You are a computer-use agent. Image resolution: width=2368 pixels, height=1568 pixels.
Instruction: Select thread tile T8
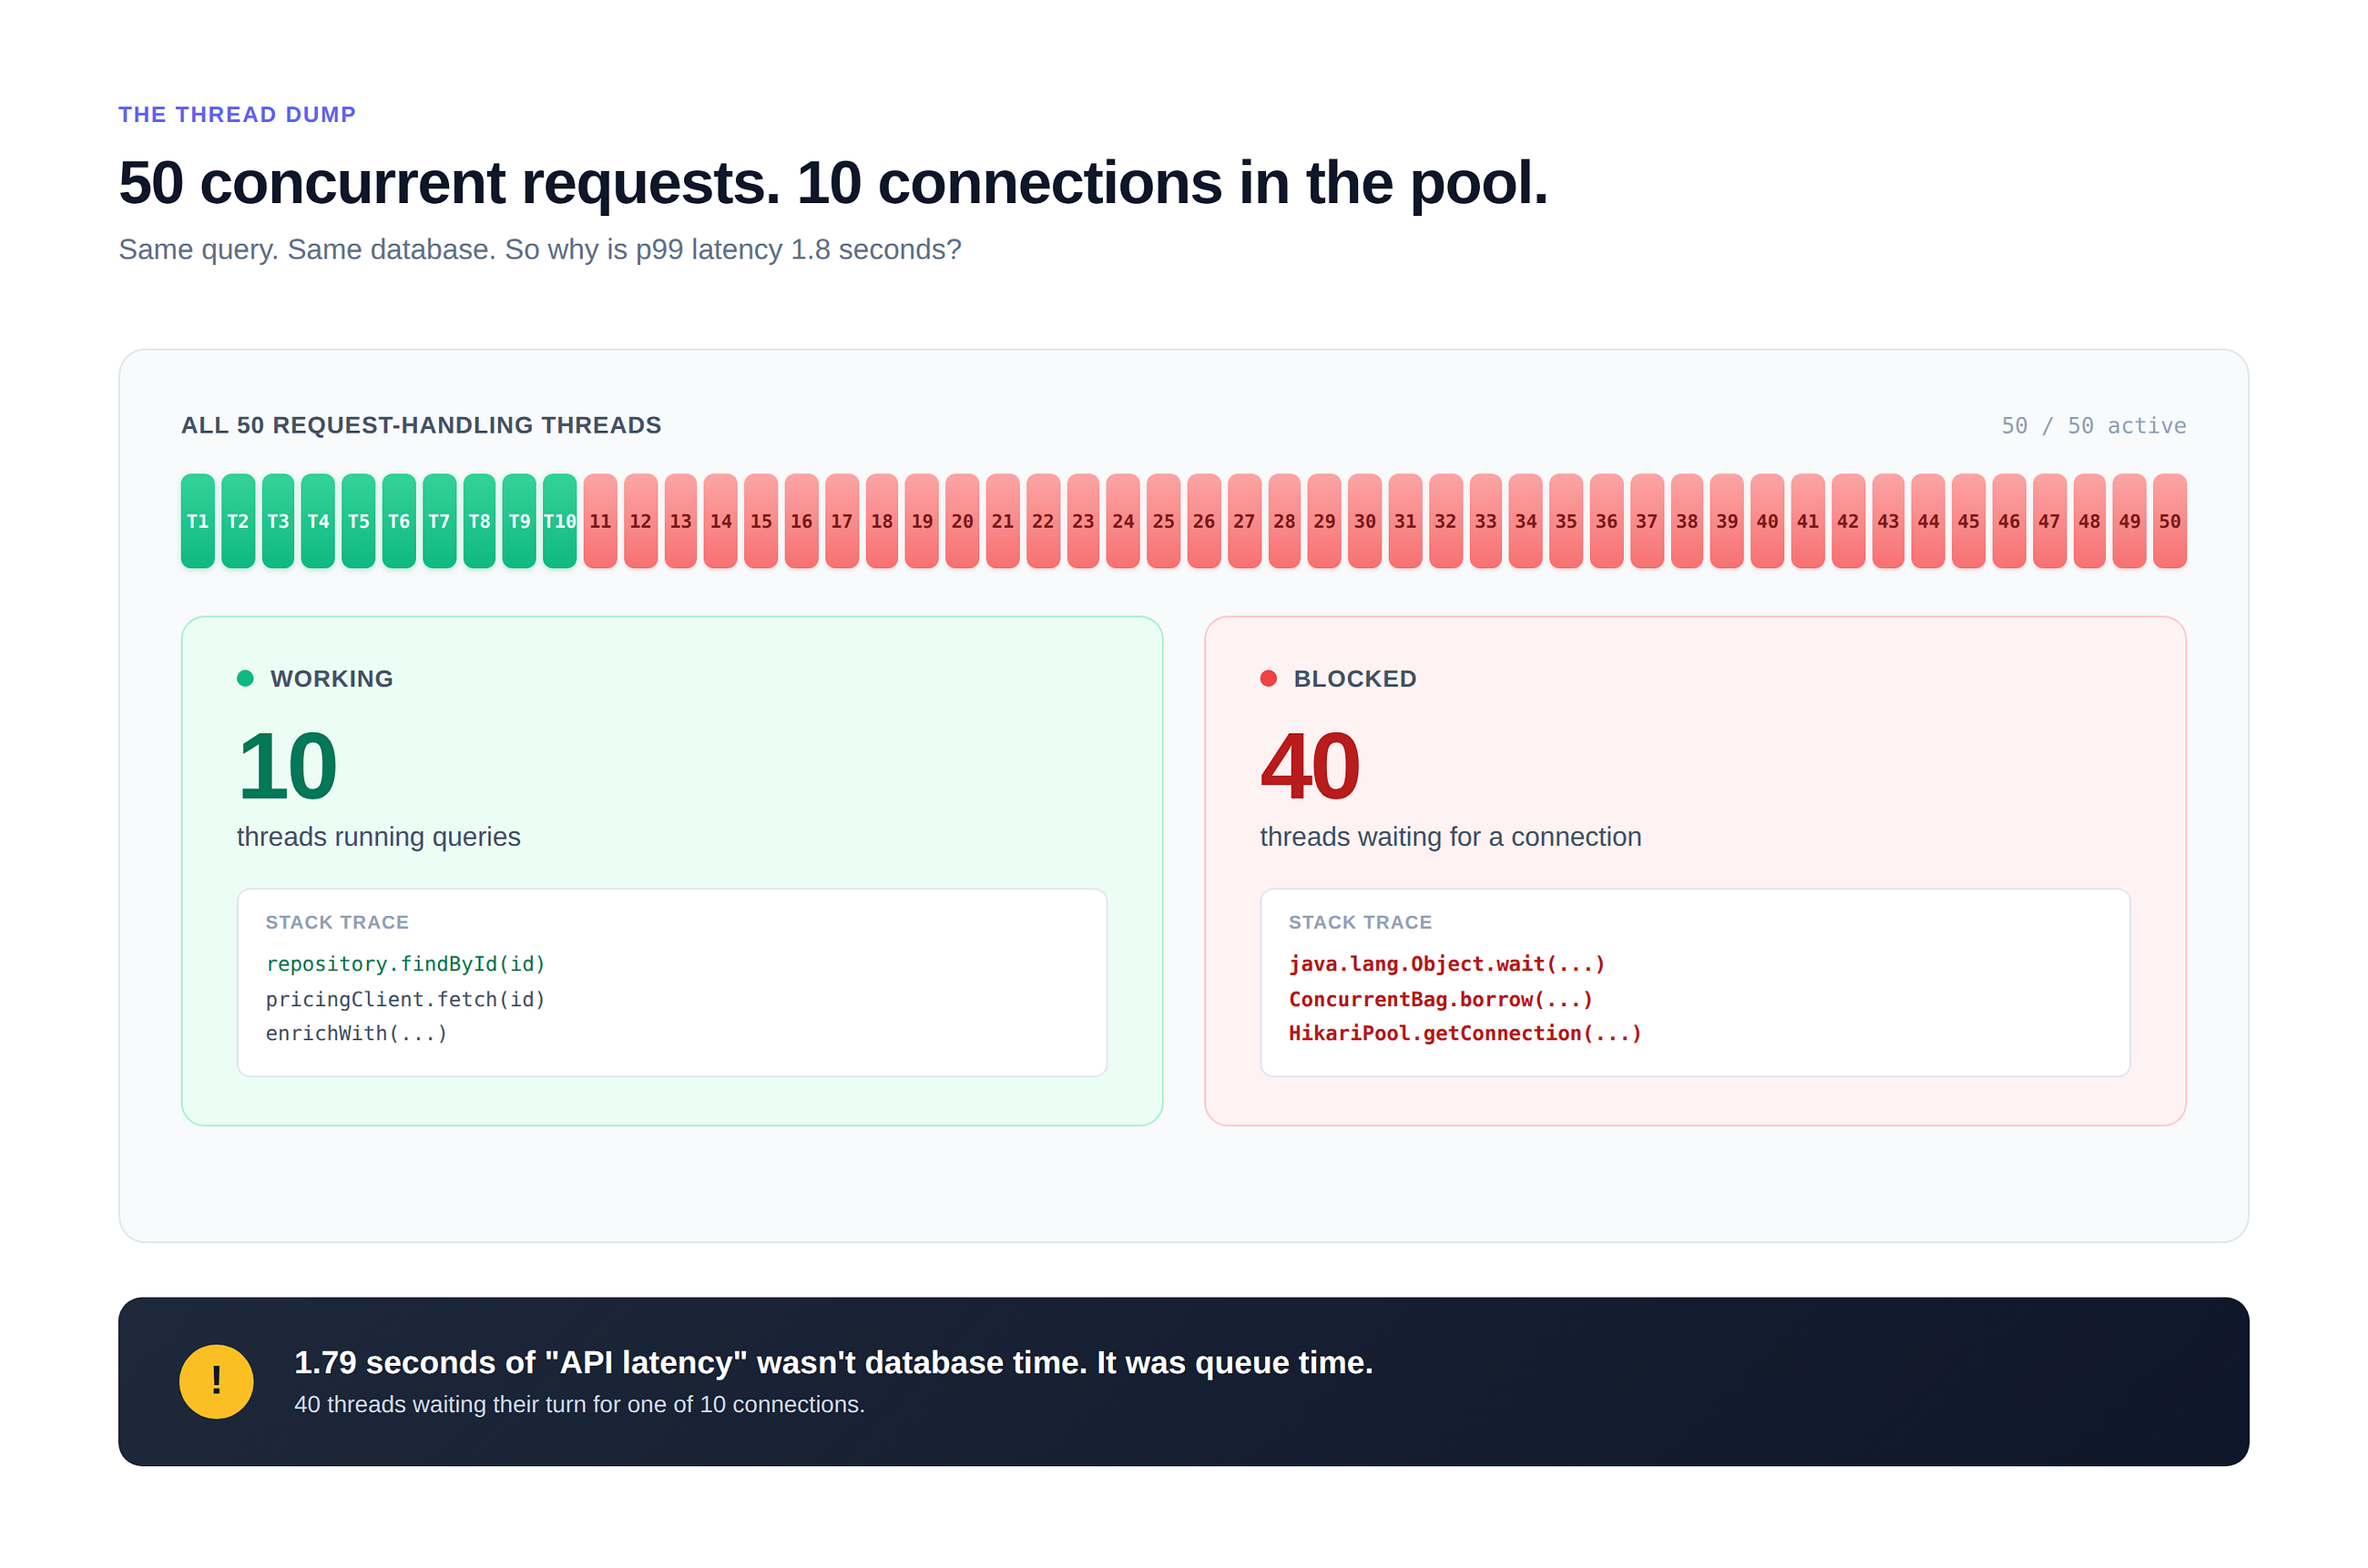tap(479, 521)
